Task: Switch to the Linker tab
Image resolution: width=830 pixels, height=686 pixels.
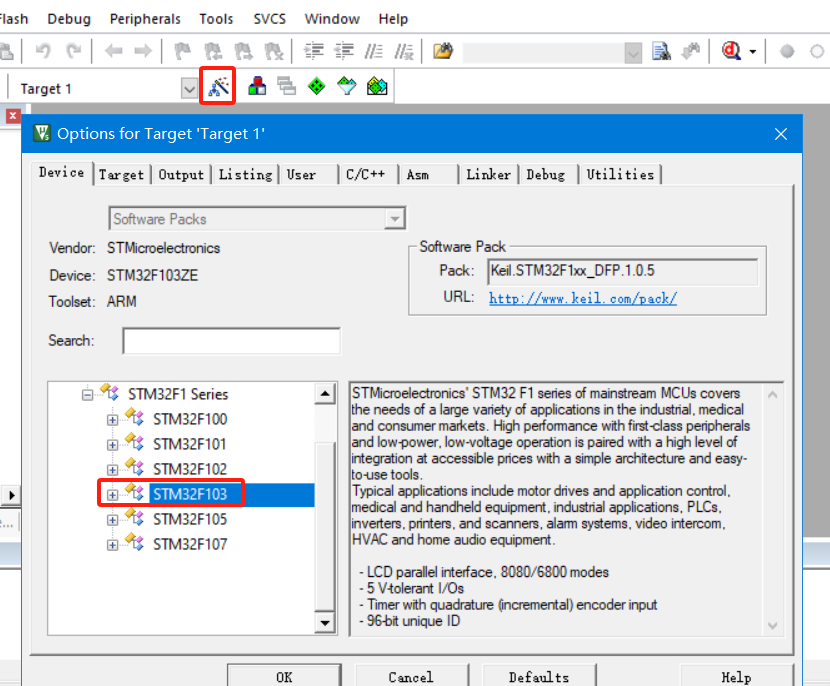Action: pyautogui.click(x=488, y=175)
